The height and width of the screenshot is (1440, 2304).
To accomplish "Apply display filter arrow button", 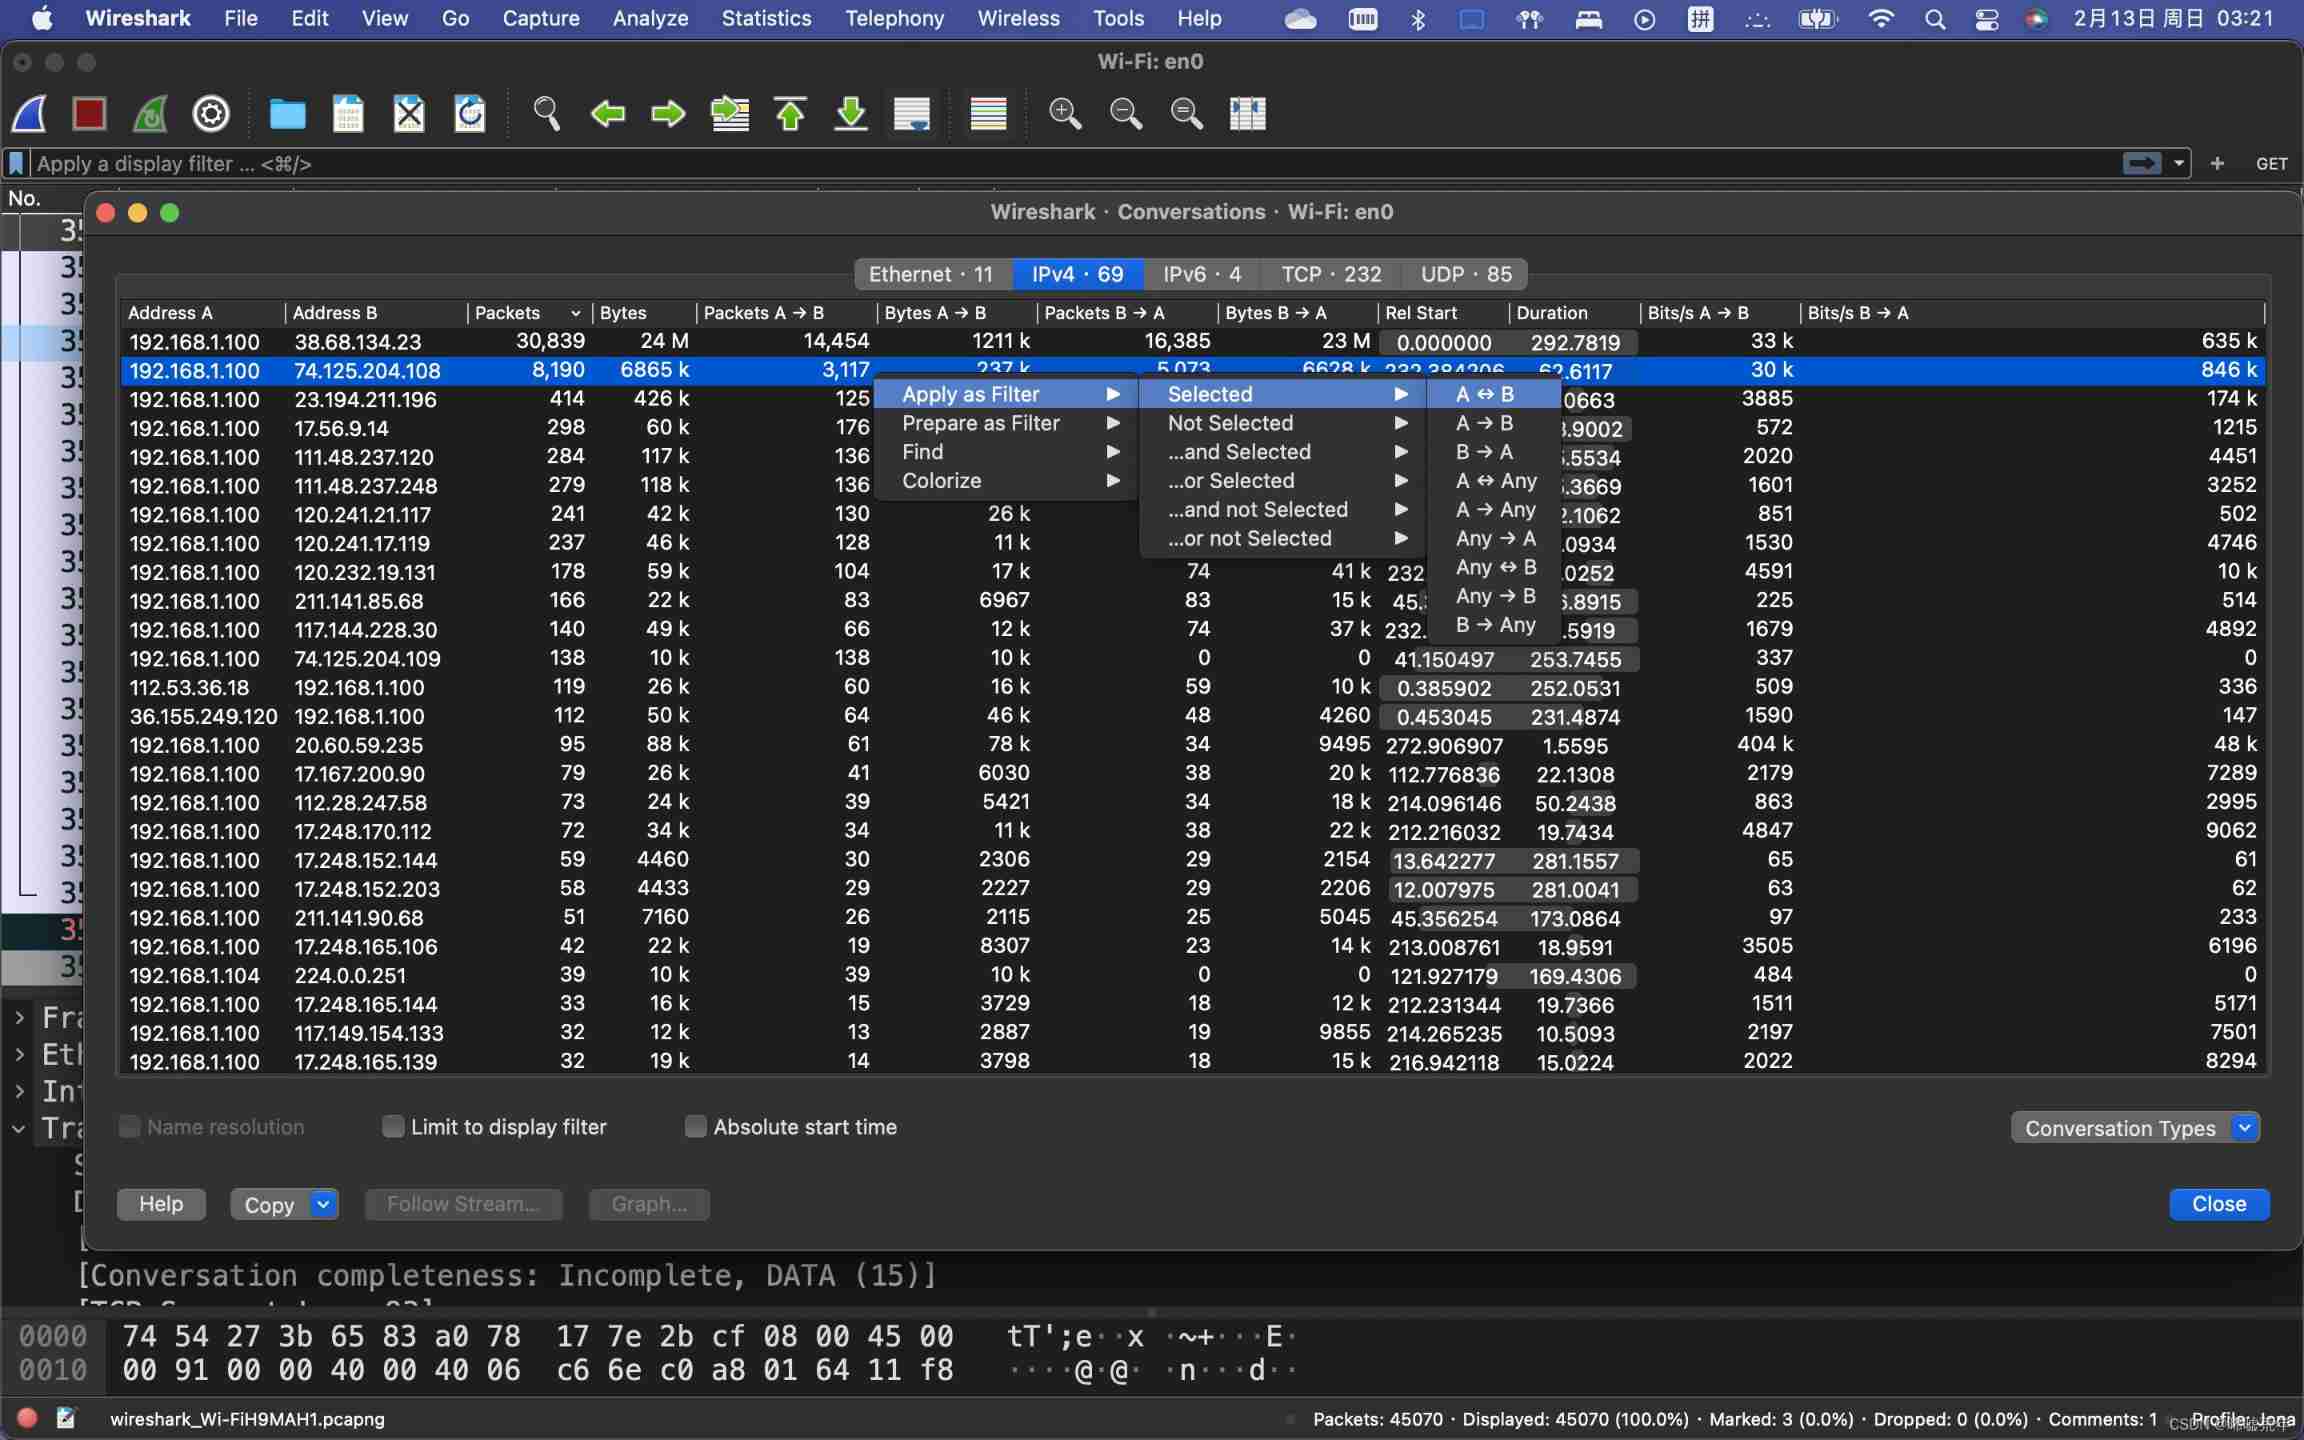I will (2141, 163).
